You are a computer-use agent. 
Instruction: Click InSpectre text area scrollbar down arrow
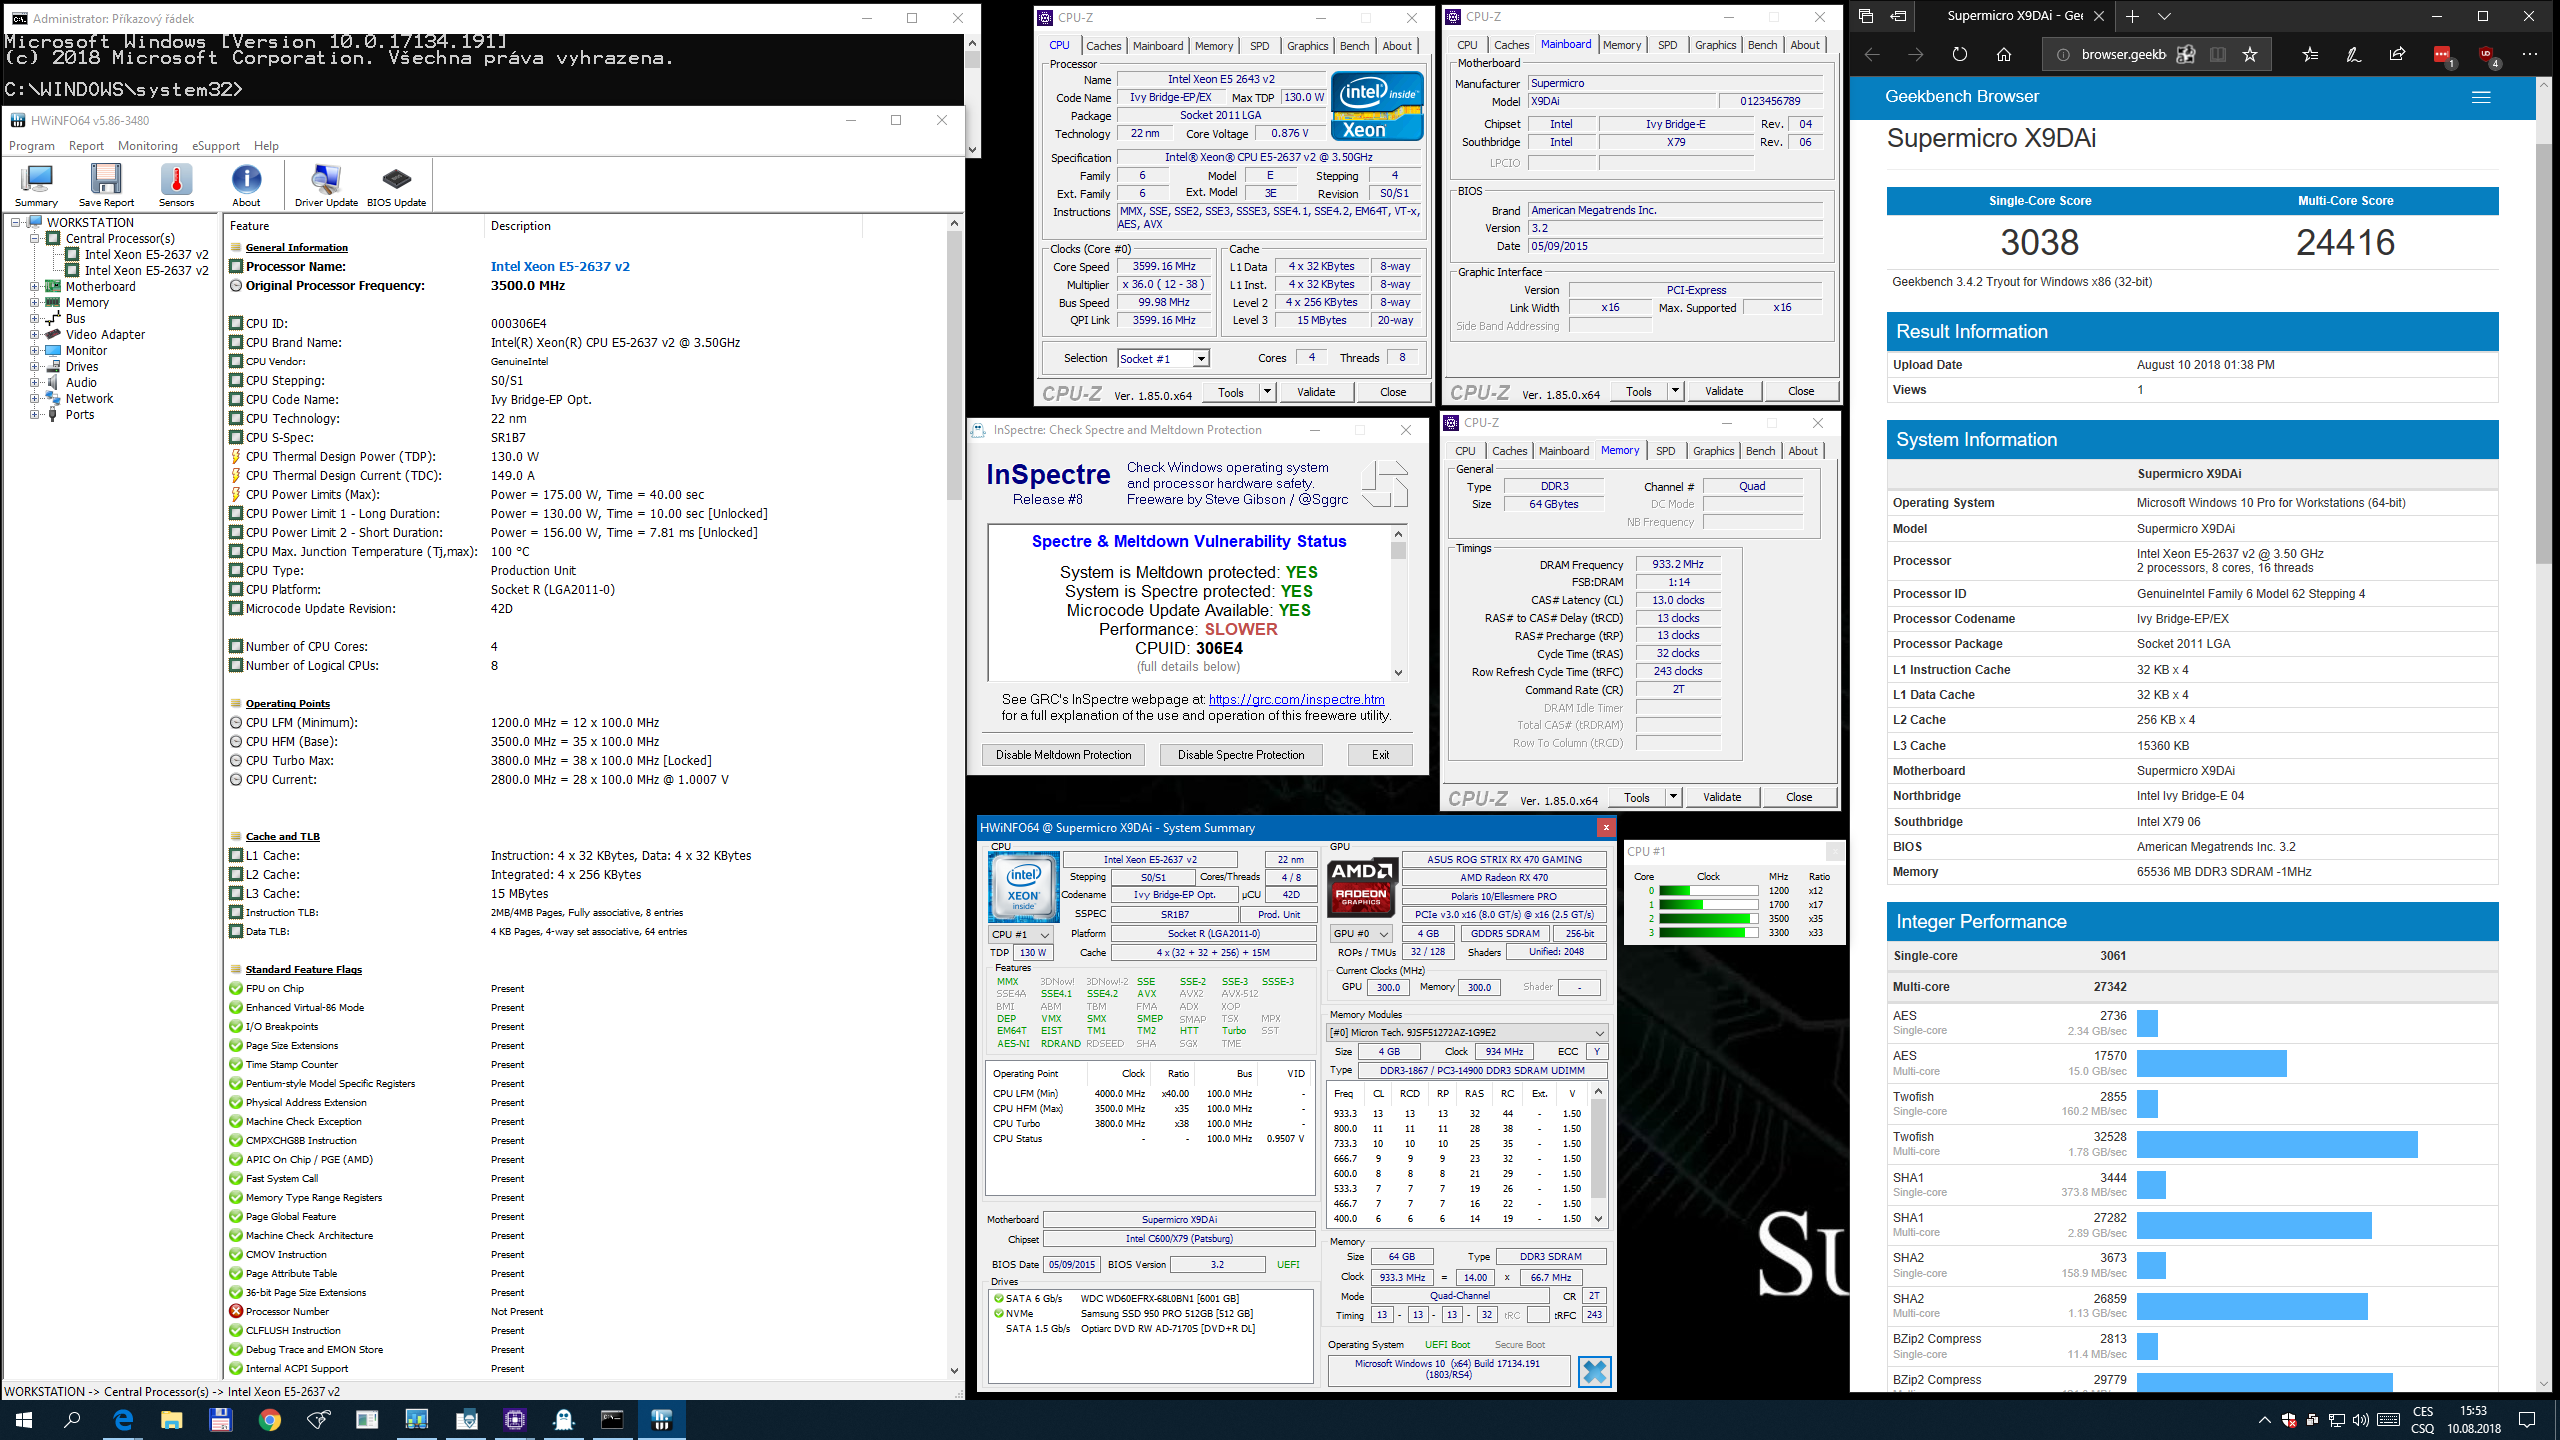1398,673
